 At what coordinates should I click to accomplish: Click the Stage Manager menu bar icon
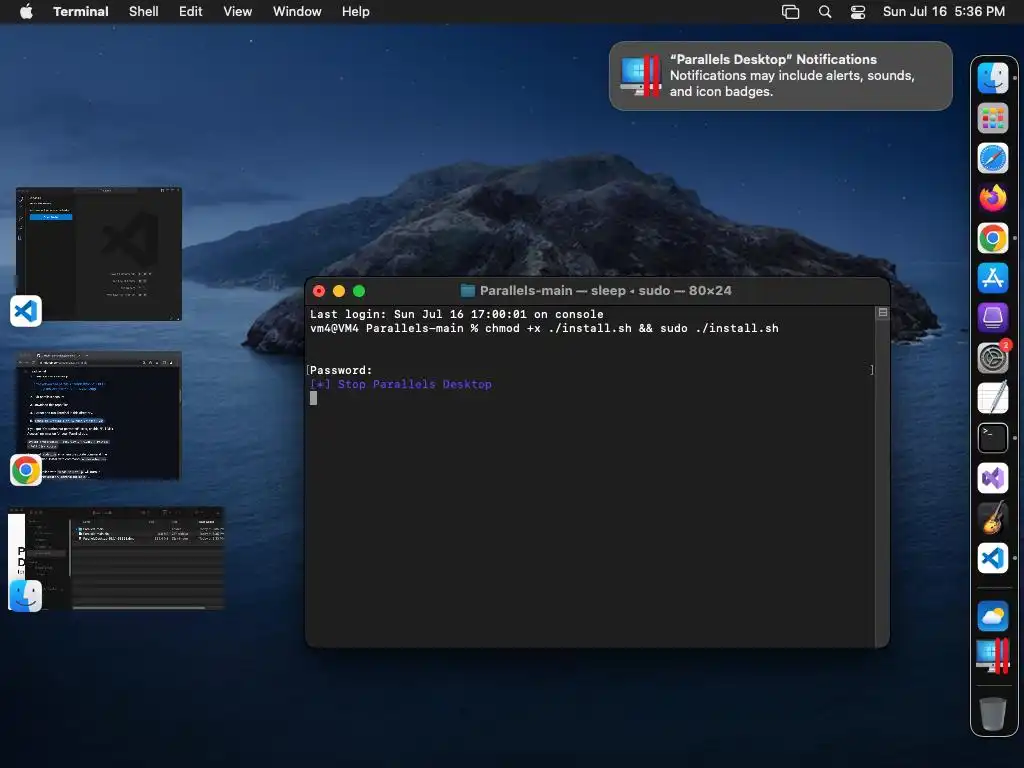coord(790,12)
